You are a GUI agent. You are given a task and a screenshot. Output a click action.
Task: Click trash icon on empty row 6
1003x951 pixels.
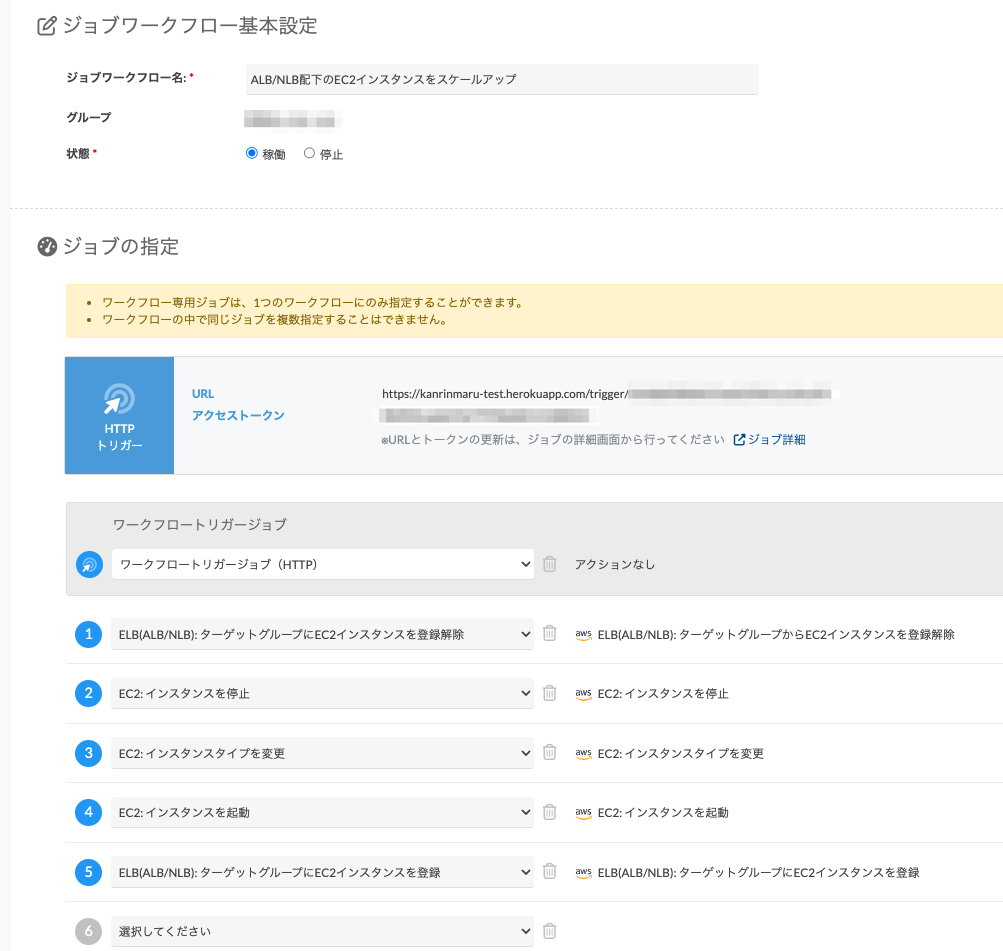[x=549, y=931]
